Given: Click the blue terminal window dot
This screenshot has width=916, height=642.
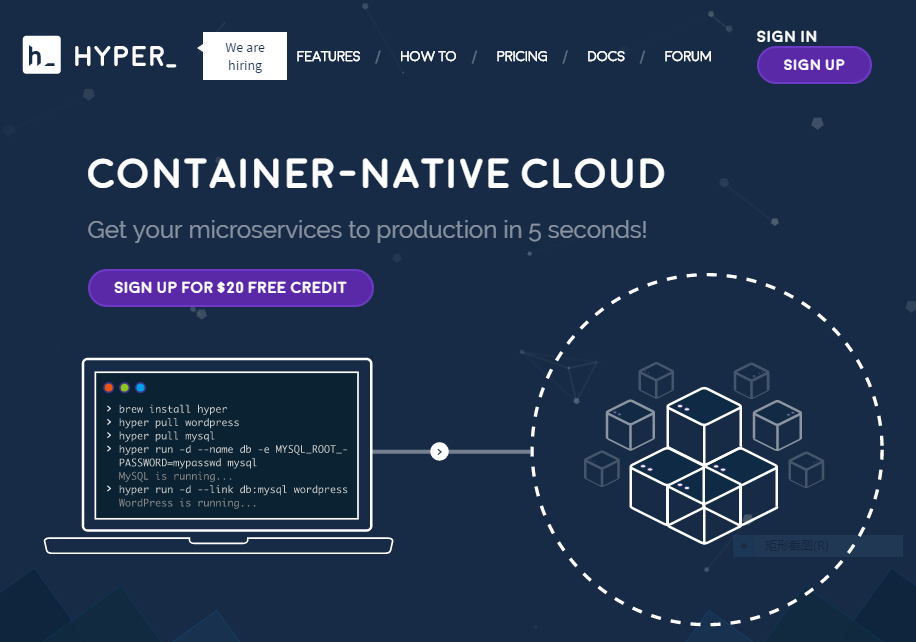Looking at the screenshot, I should click(140, 387).
